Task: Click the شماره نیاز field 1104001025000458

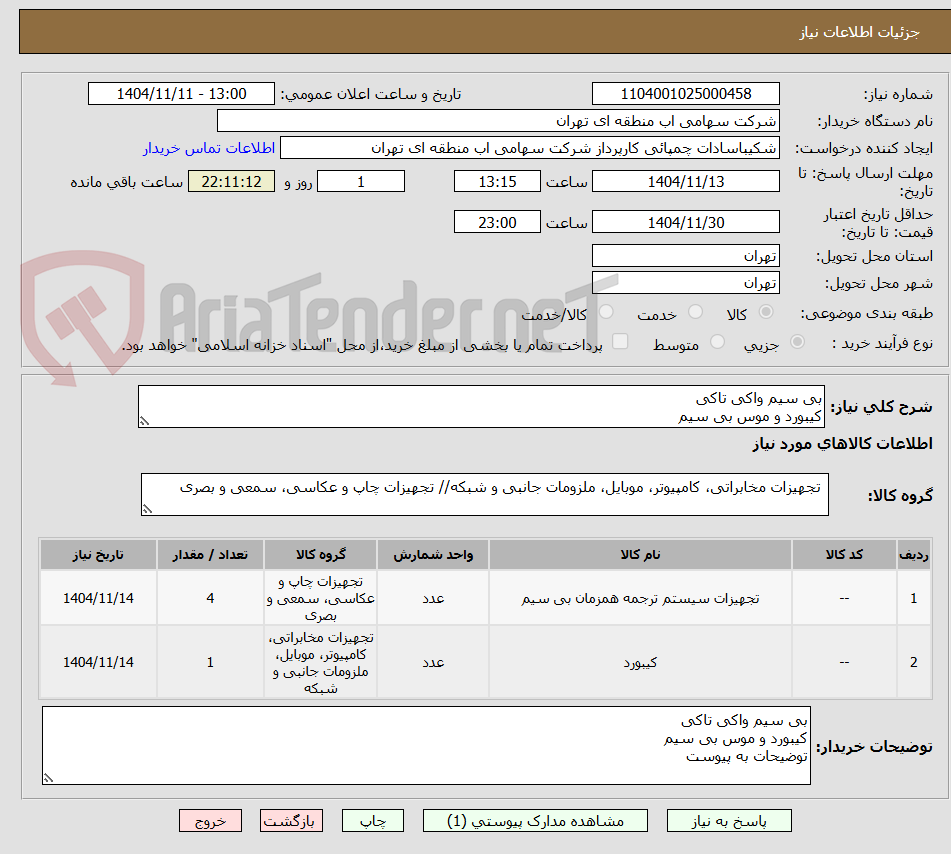Action: [x=685, y=94]
